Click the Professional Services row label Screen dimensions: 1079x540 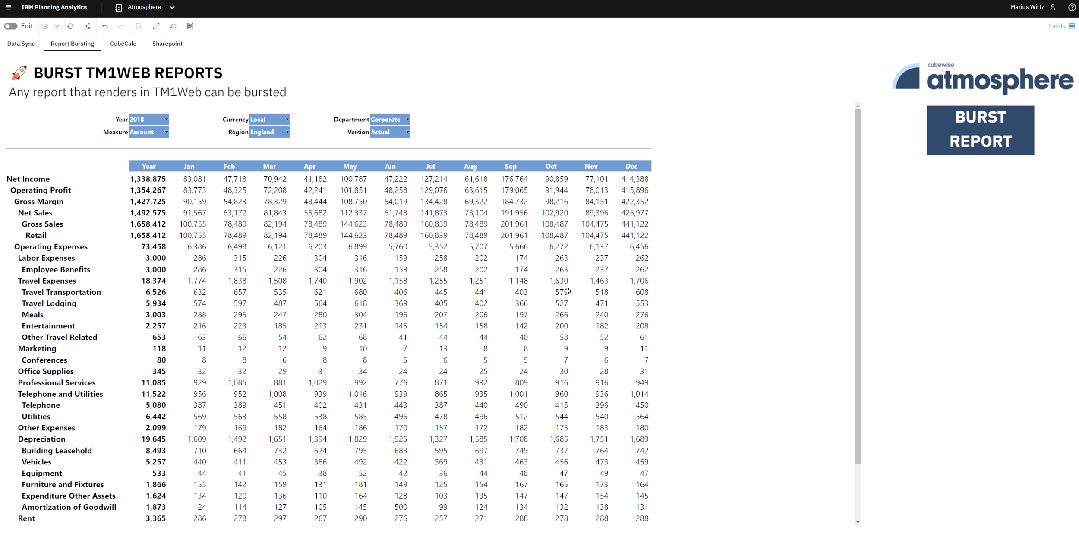(56, 382)
